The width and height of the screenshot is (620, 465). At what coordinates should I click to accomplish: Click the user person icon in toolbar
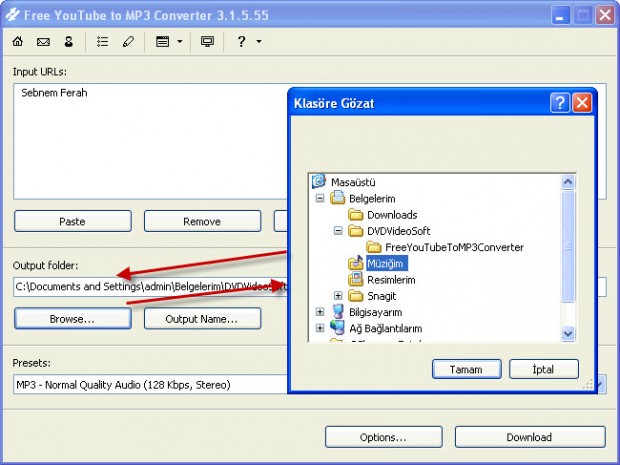(69, 42)
